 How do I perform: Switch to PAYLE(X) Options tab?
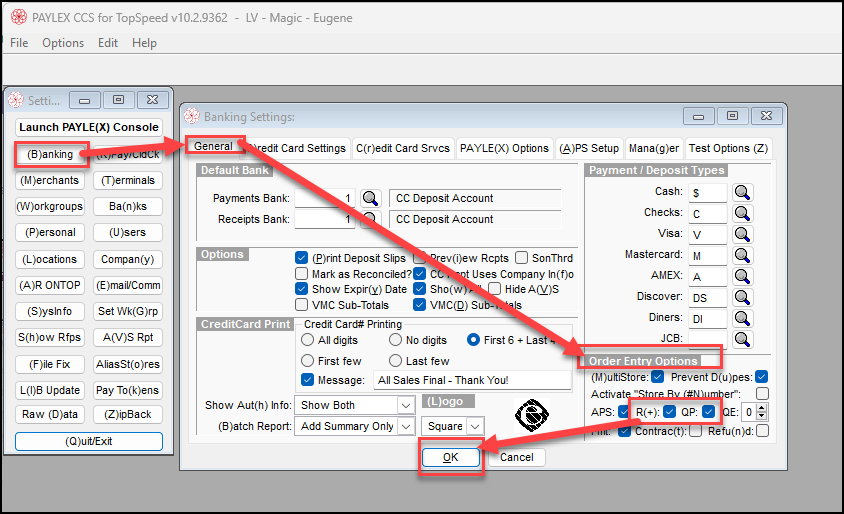tap(504, 148)
